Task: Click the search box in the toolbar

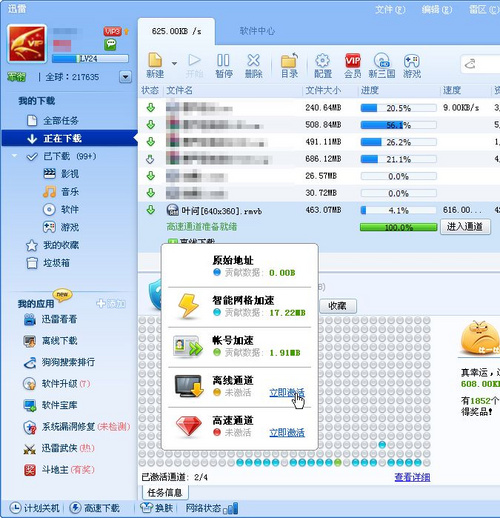Action: pos(480,64)
